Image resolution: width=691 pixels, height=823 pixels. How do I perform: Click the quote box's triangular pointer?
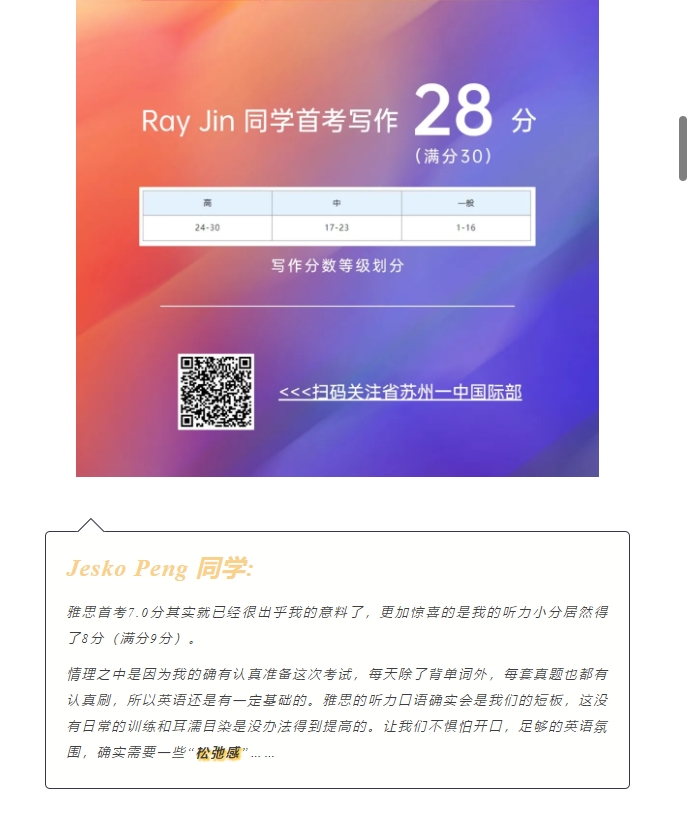point(90,525)
